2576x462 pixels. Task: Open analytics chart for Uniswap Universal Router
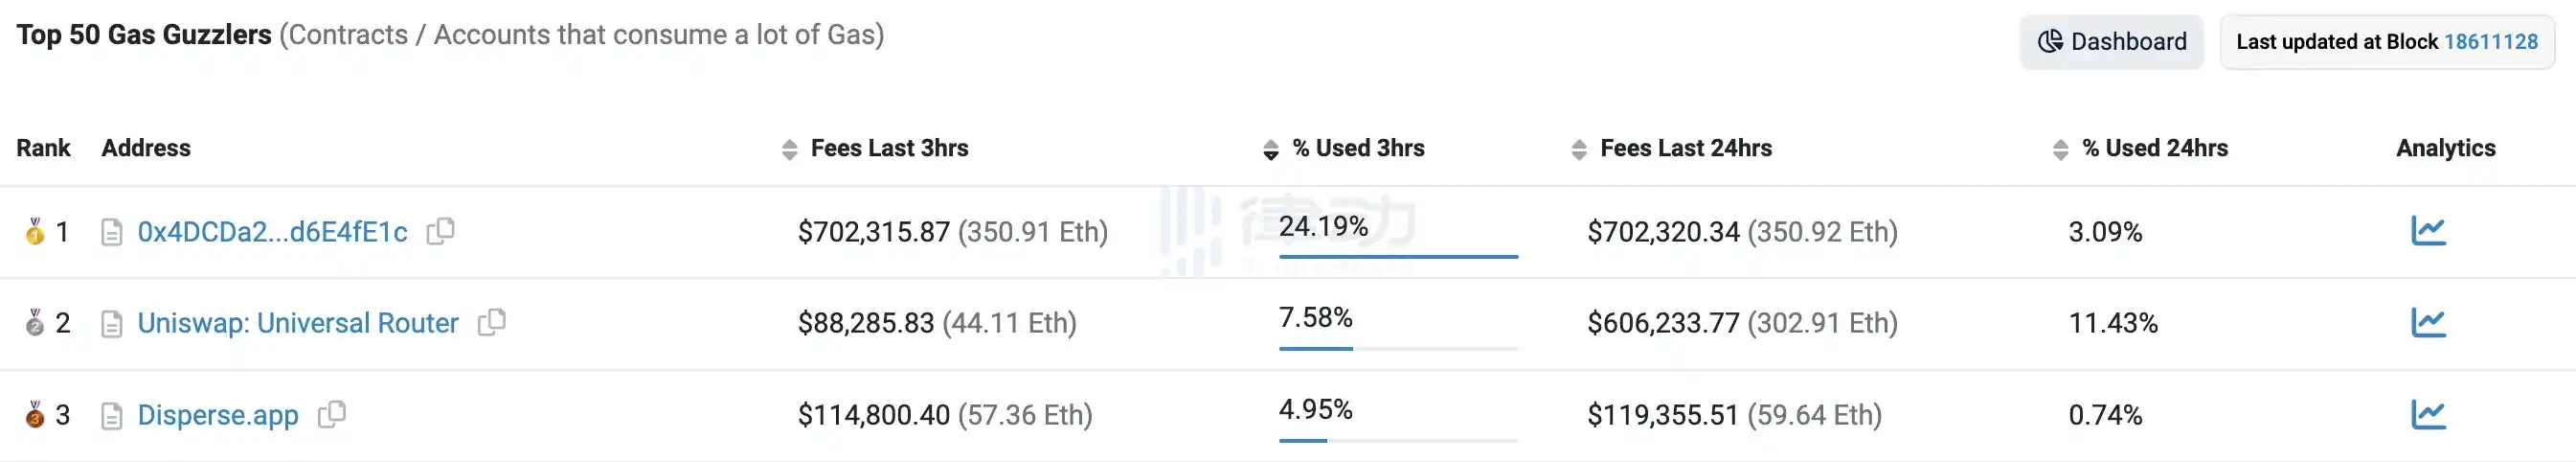click(x=2428, y=322)
